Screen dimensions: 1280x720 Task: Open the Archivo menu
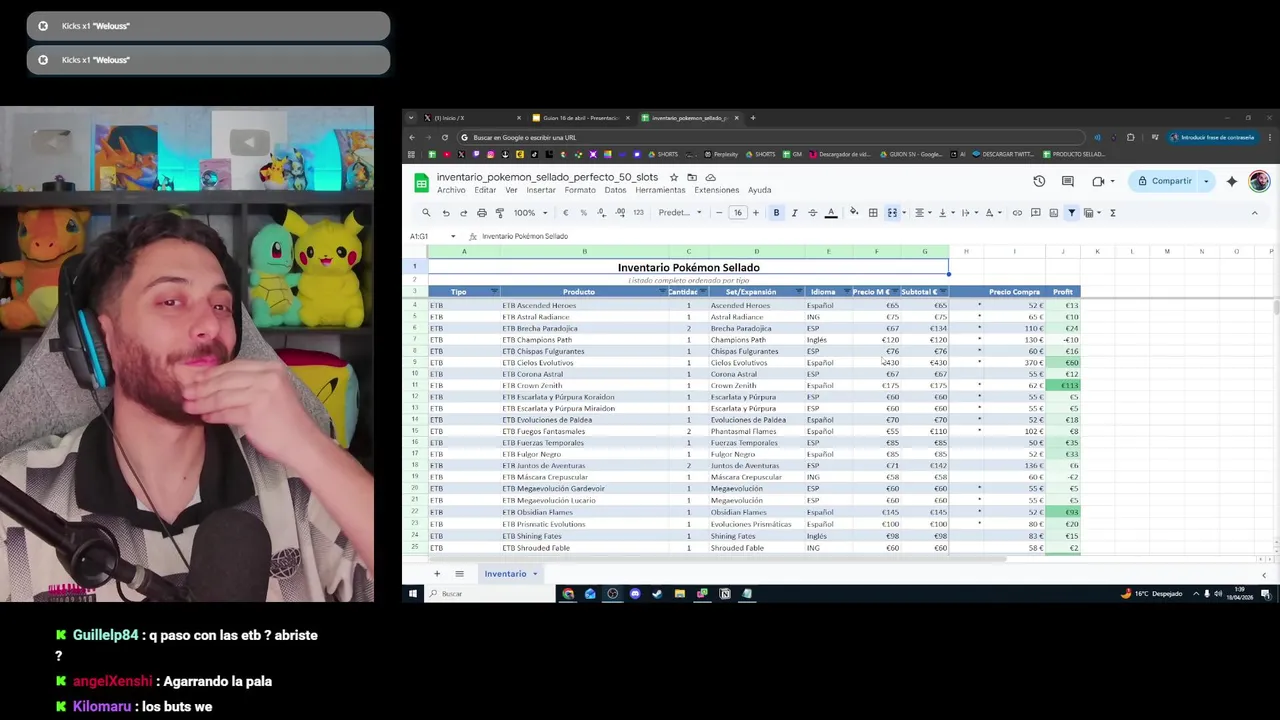[x=451, y=190]
